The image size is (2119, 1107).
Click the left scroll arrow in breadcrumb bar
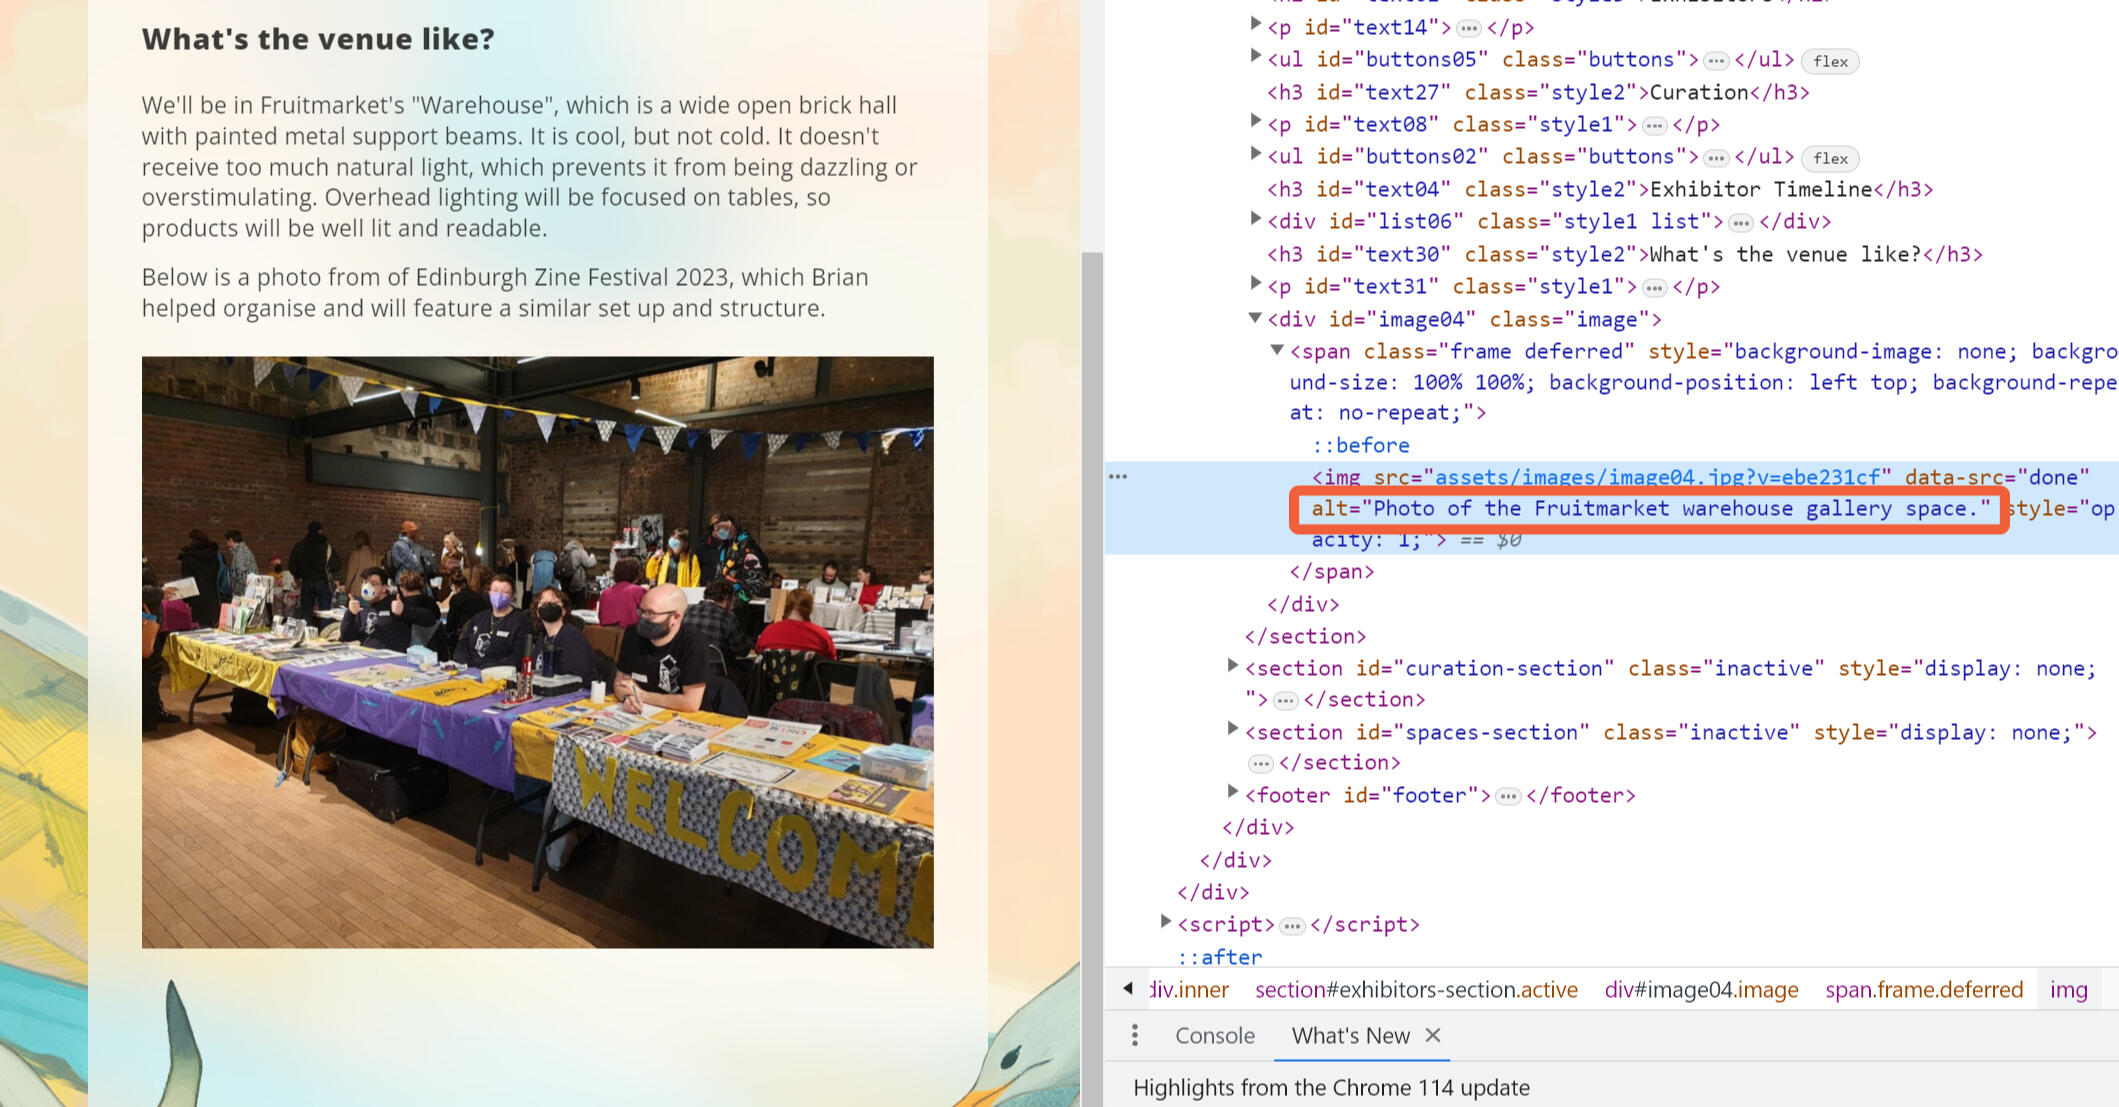point(1128,989)
